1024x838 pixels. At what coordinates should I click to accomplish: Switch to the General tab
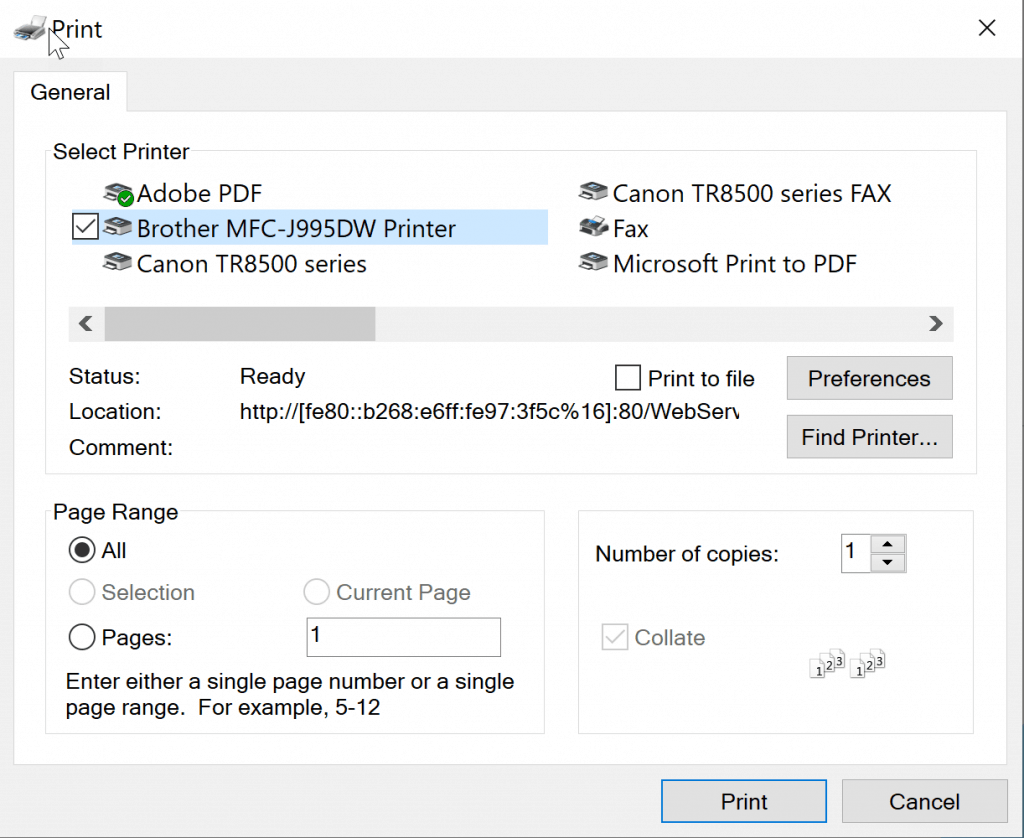click(70, 92)
